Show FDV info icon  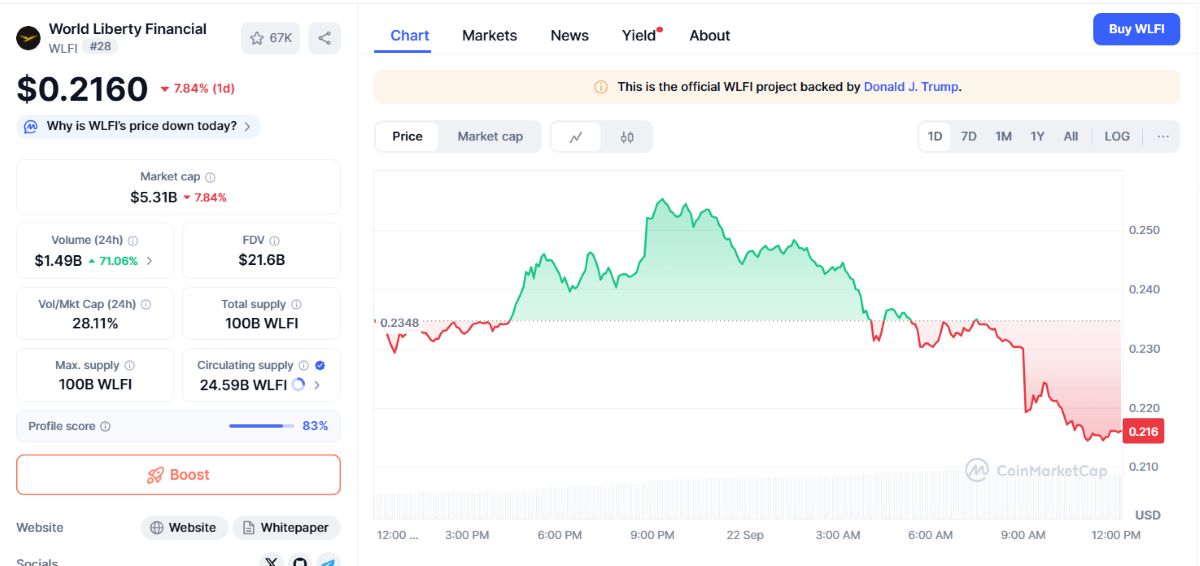pyautogui.click(x=274, y=241)
